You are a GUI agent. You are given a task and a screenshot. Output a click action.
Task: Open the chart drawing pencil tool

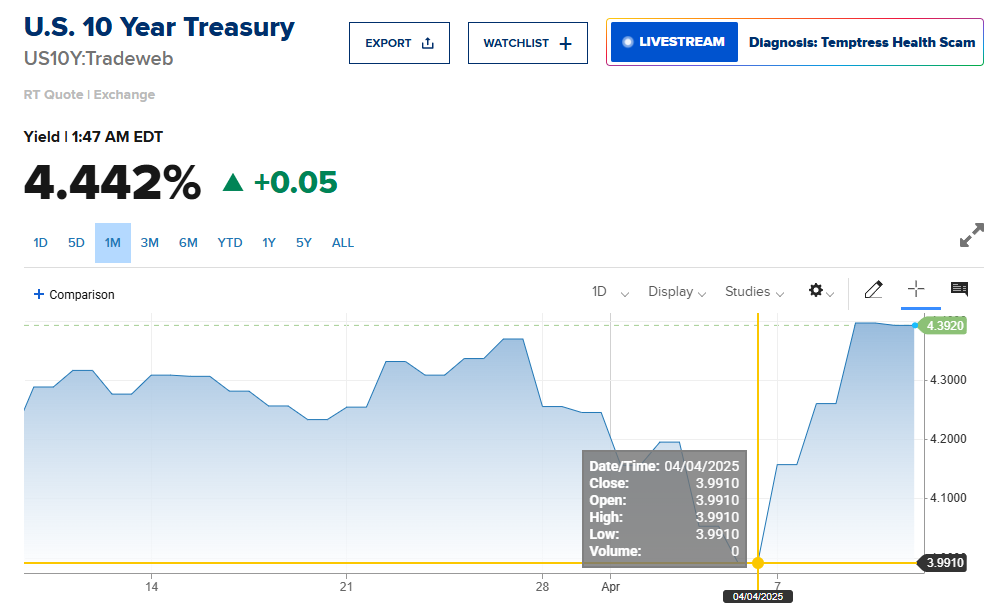pyautogui.click(x=873, y=290)
